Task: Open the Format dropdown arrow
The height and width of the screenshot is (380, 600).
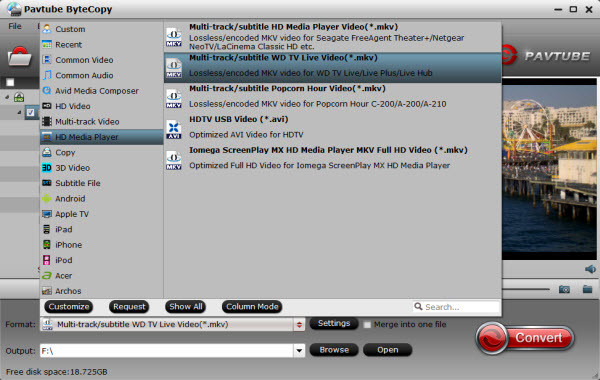Action: [299, 325]
